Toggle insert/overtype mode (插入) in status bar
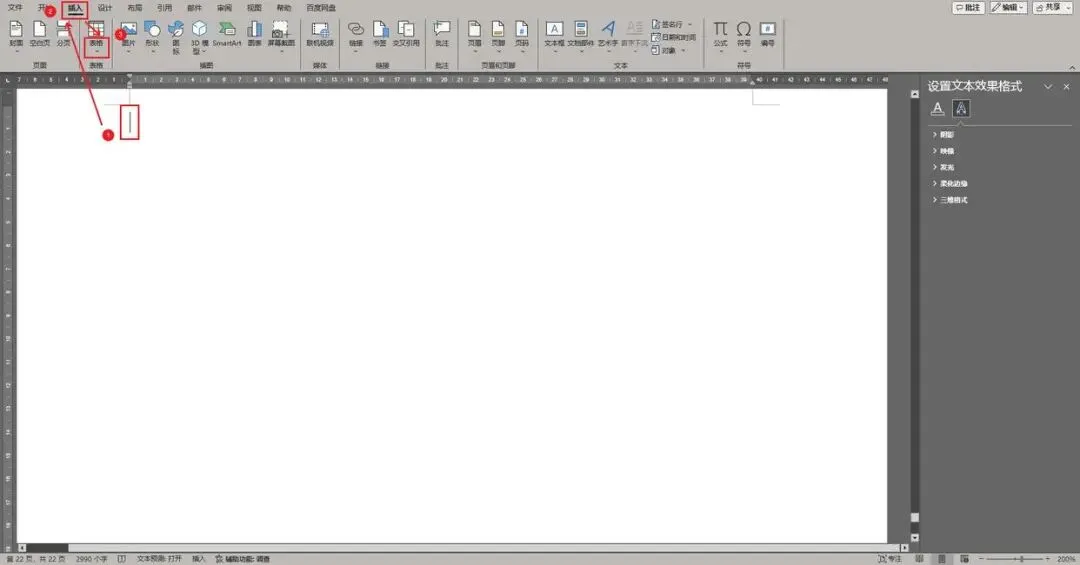 coord(198,558)
